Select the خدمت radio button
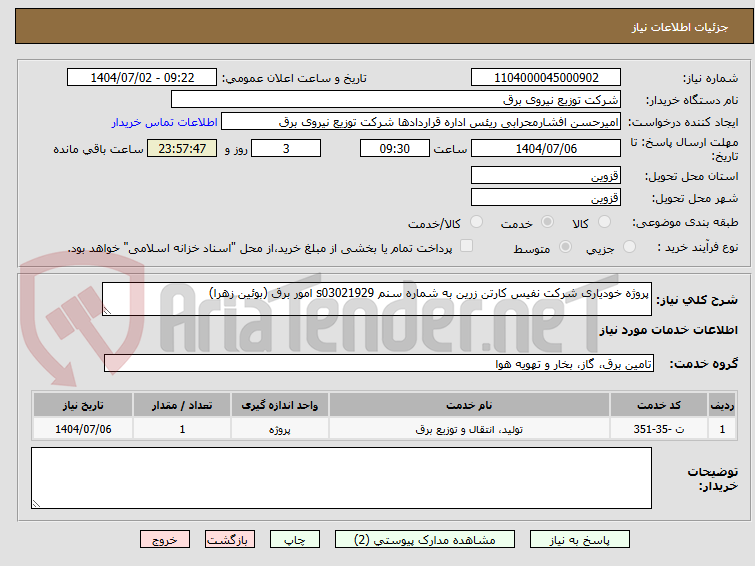 point(547,222)
